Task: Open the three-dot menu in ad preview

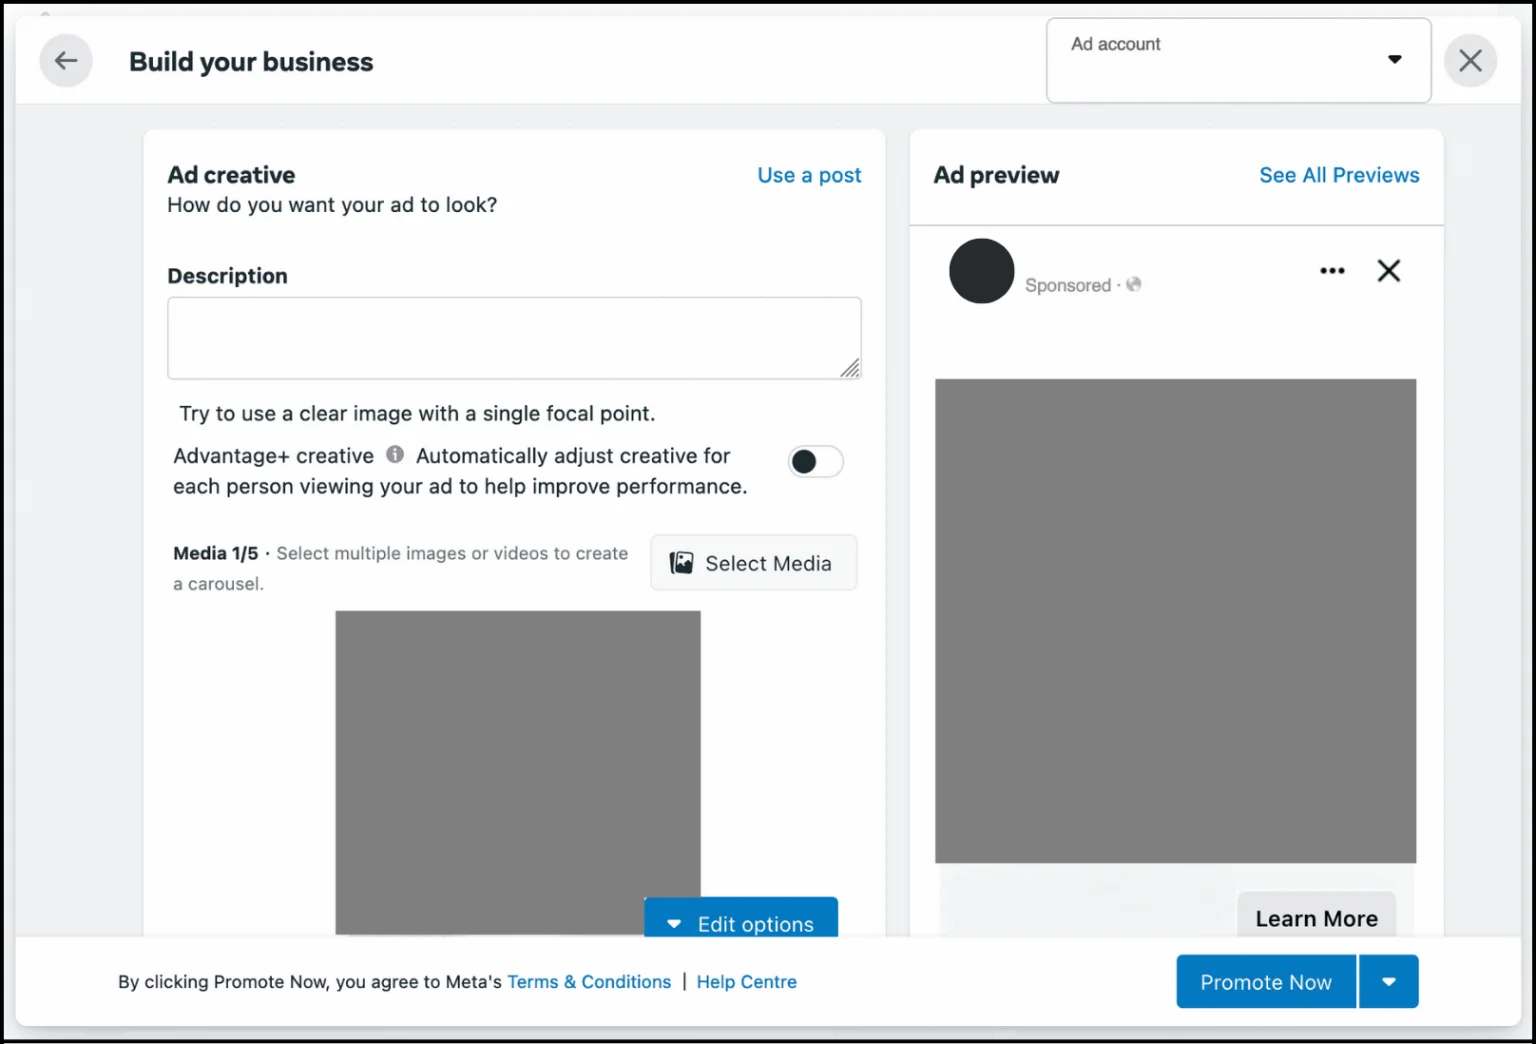Action: coord(1331,271)
